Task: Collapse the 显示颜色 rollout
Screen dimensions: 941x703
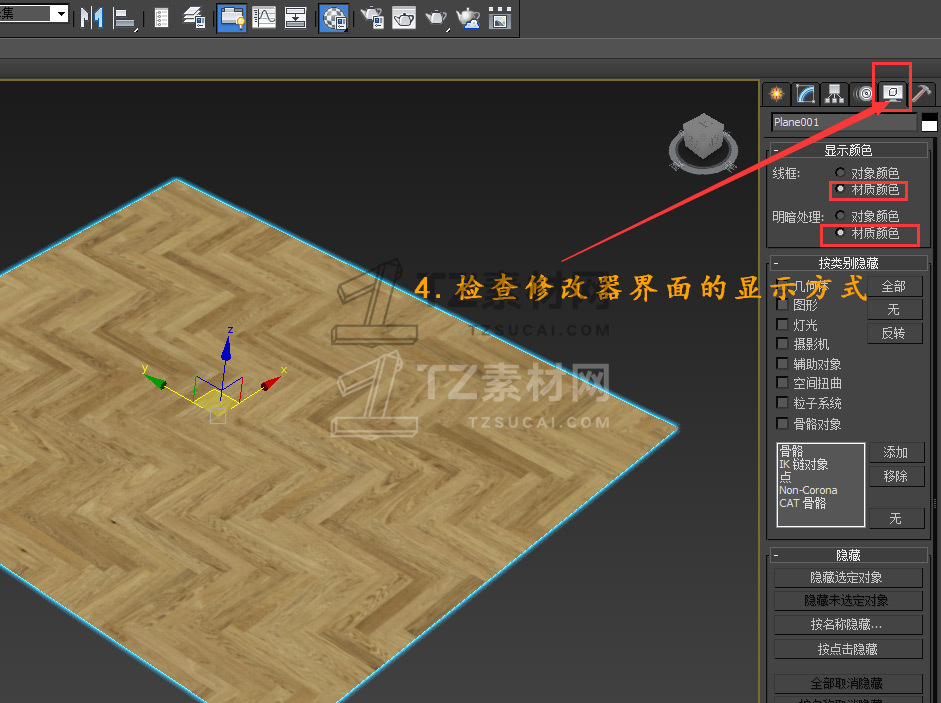Action: (776, 150)
